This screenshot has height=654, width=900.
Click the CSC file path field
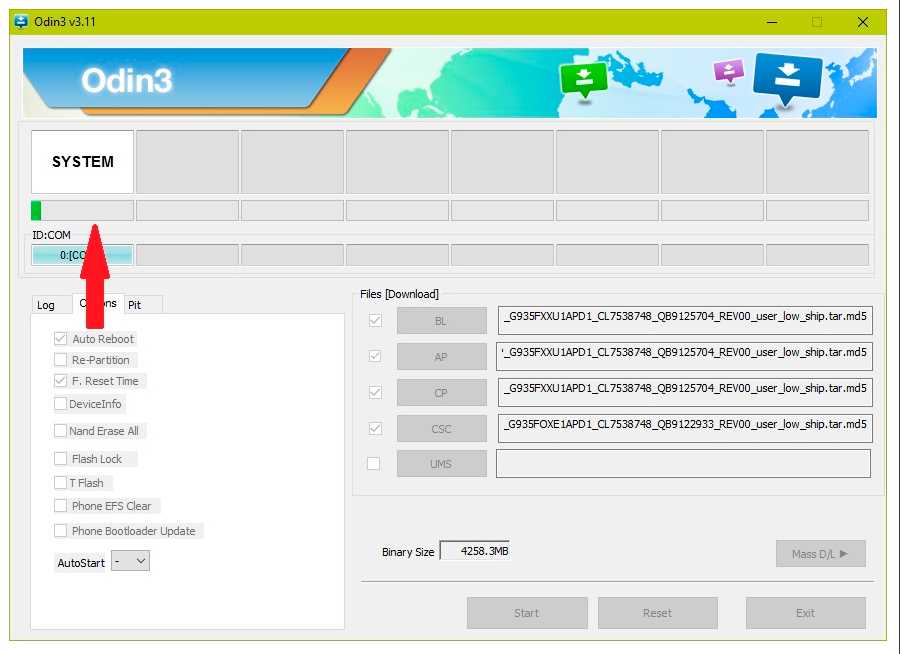pyautogui.click(x=685, y=428)
